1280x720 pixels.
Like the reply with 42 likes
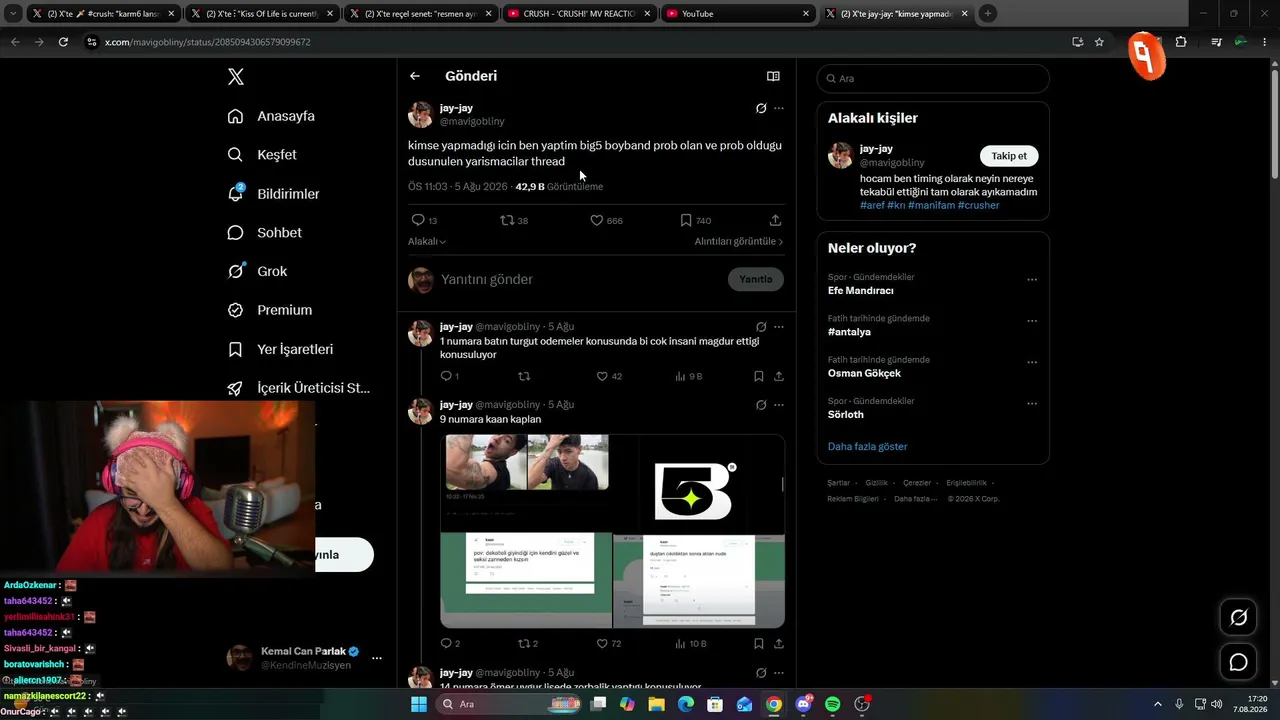tap(609, 376)
